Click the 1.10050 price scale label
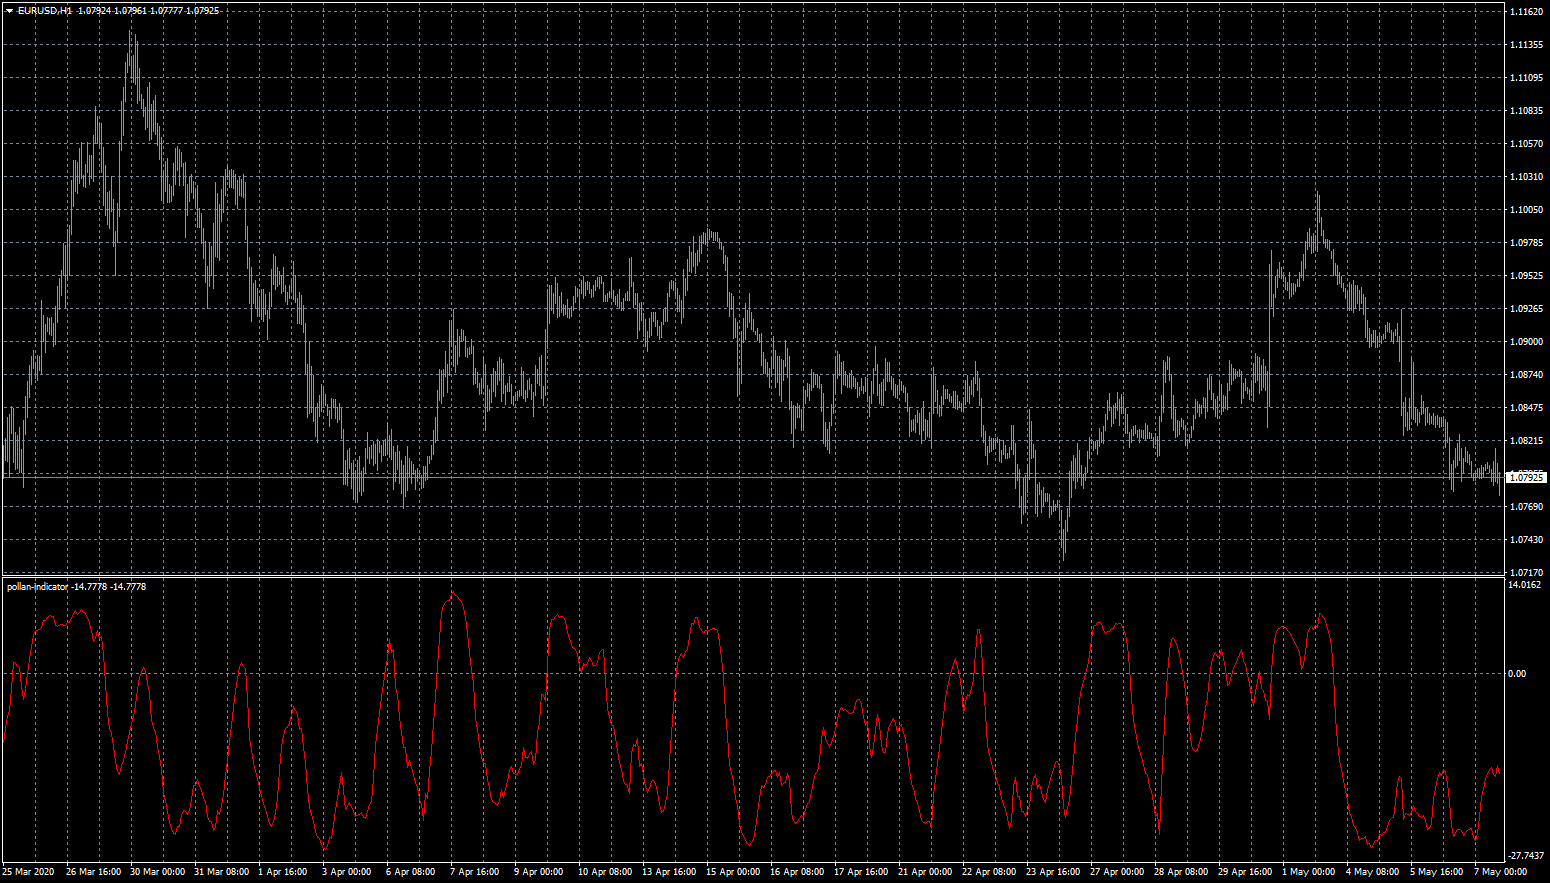Screen dimensions: 1550x883 [1526, 210]
